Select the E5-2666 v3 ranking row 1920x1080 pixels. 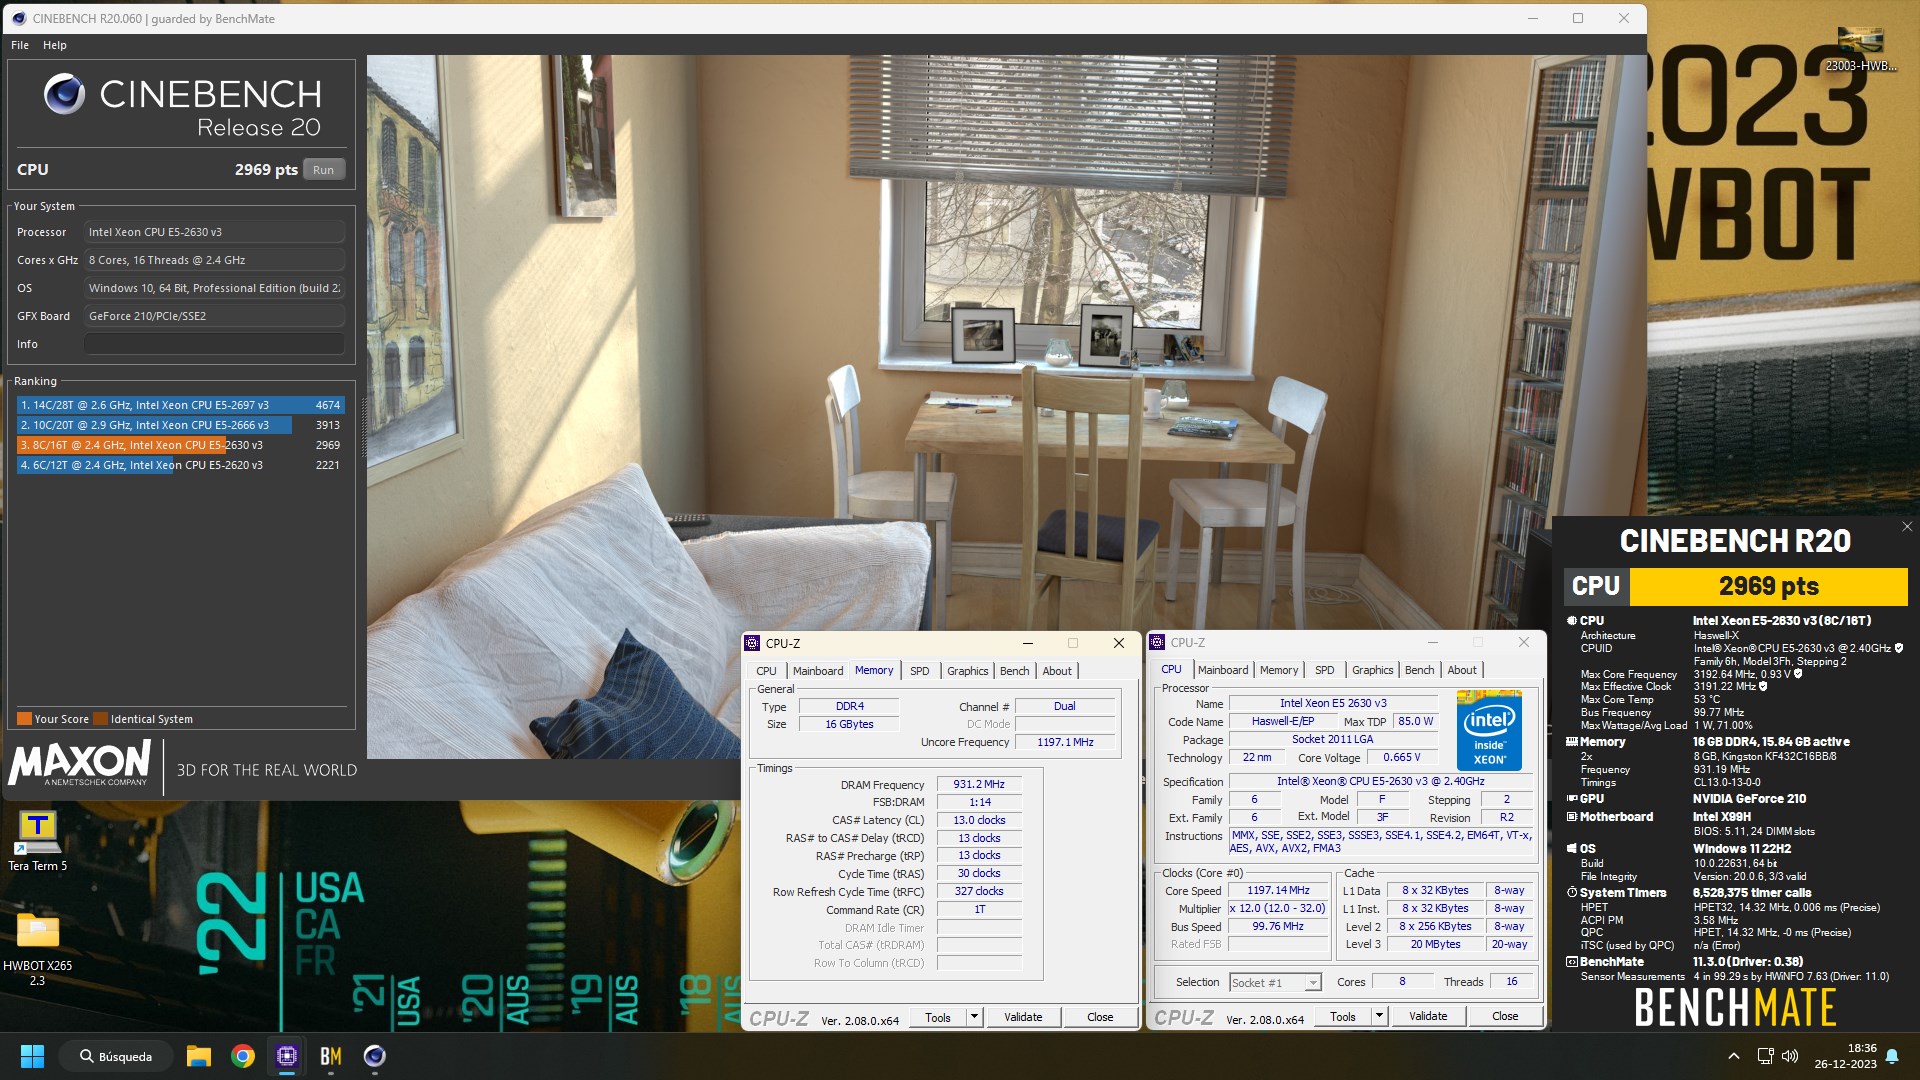click(x=180, y=425)
